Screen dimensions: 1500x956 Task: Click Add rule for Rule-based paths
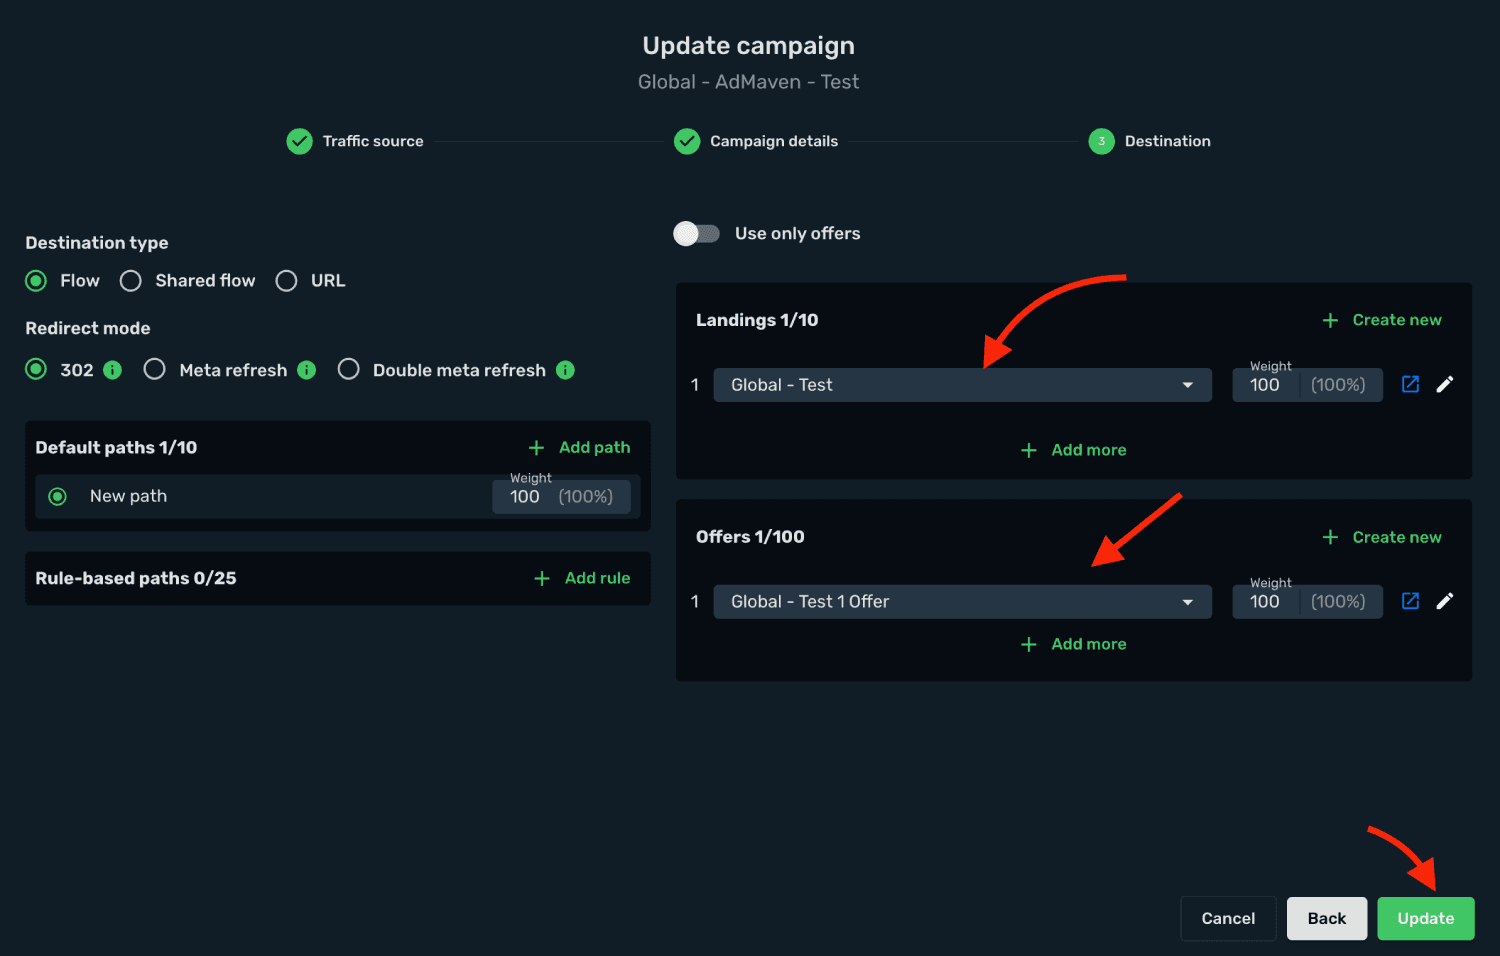(582, 578)
